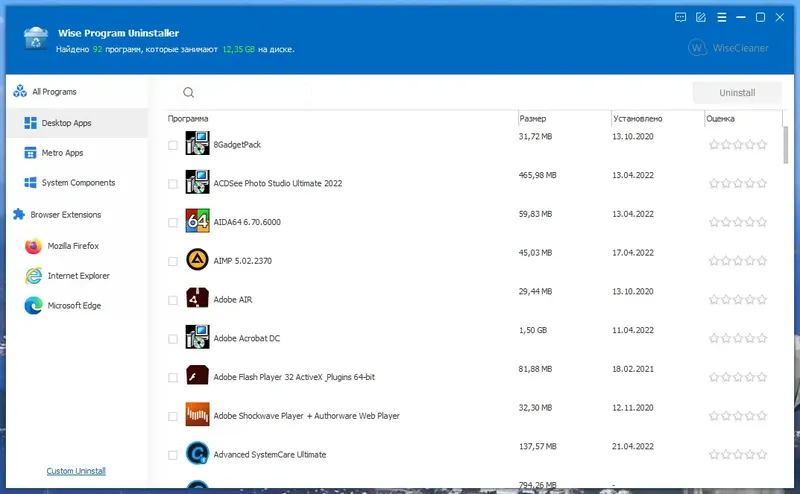Image resolution: width=800 pixels, height=494 pixels.
Task: Click the program list vertical scrollbar
Action: tap(786, 145)
